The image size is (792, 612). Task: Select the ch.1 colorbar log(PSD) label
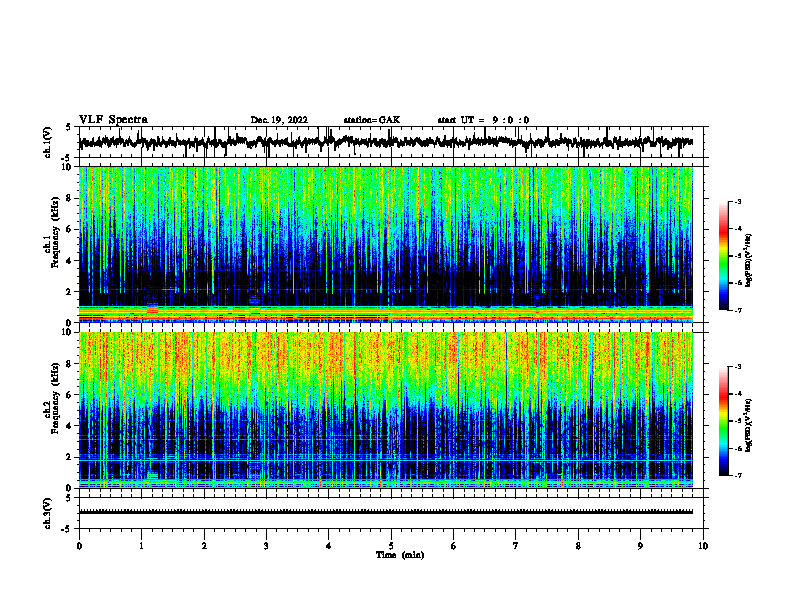(749, 261)
